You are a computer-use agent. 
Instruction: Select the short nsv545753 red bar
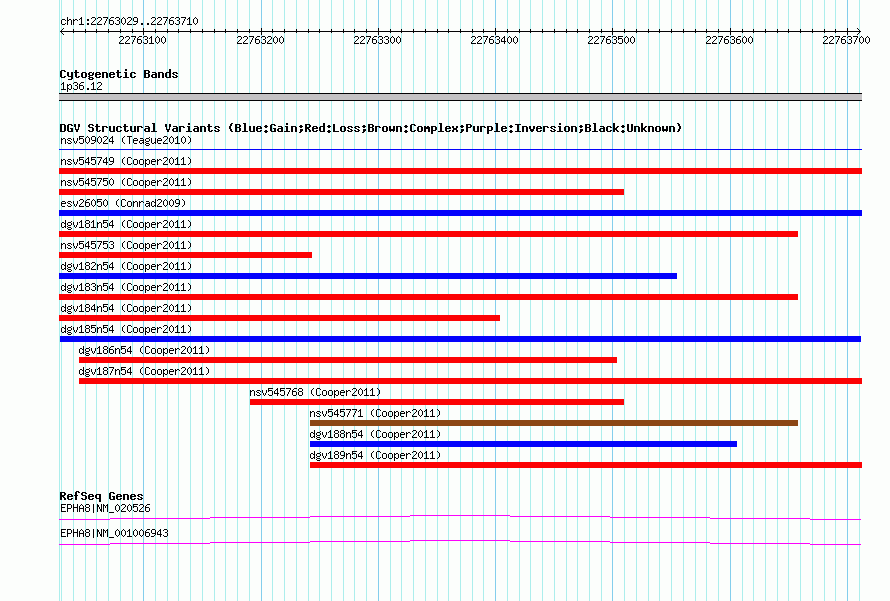186,255
